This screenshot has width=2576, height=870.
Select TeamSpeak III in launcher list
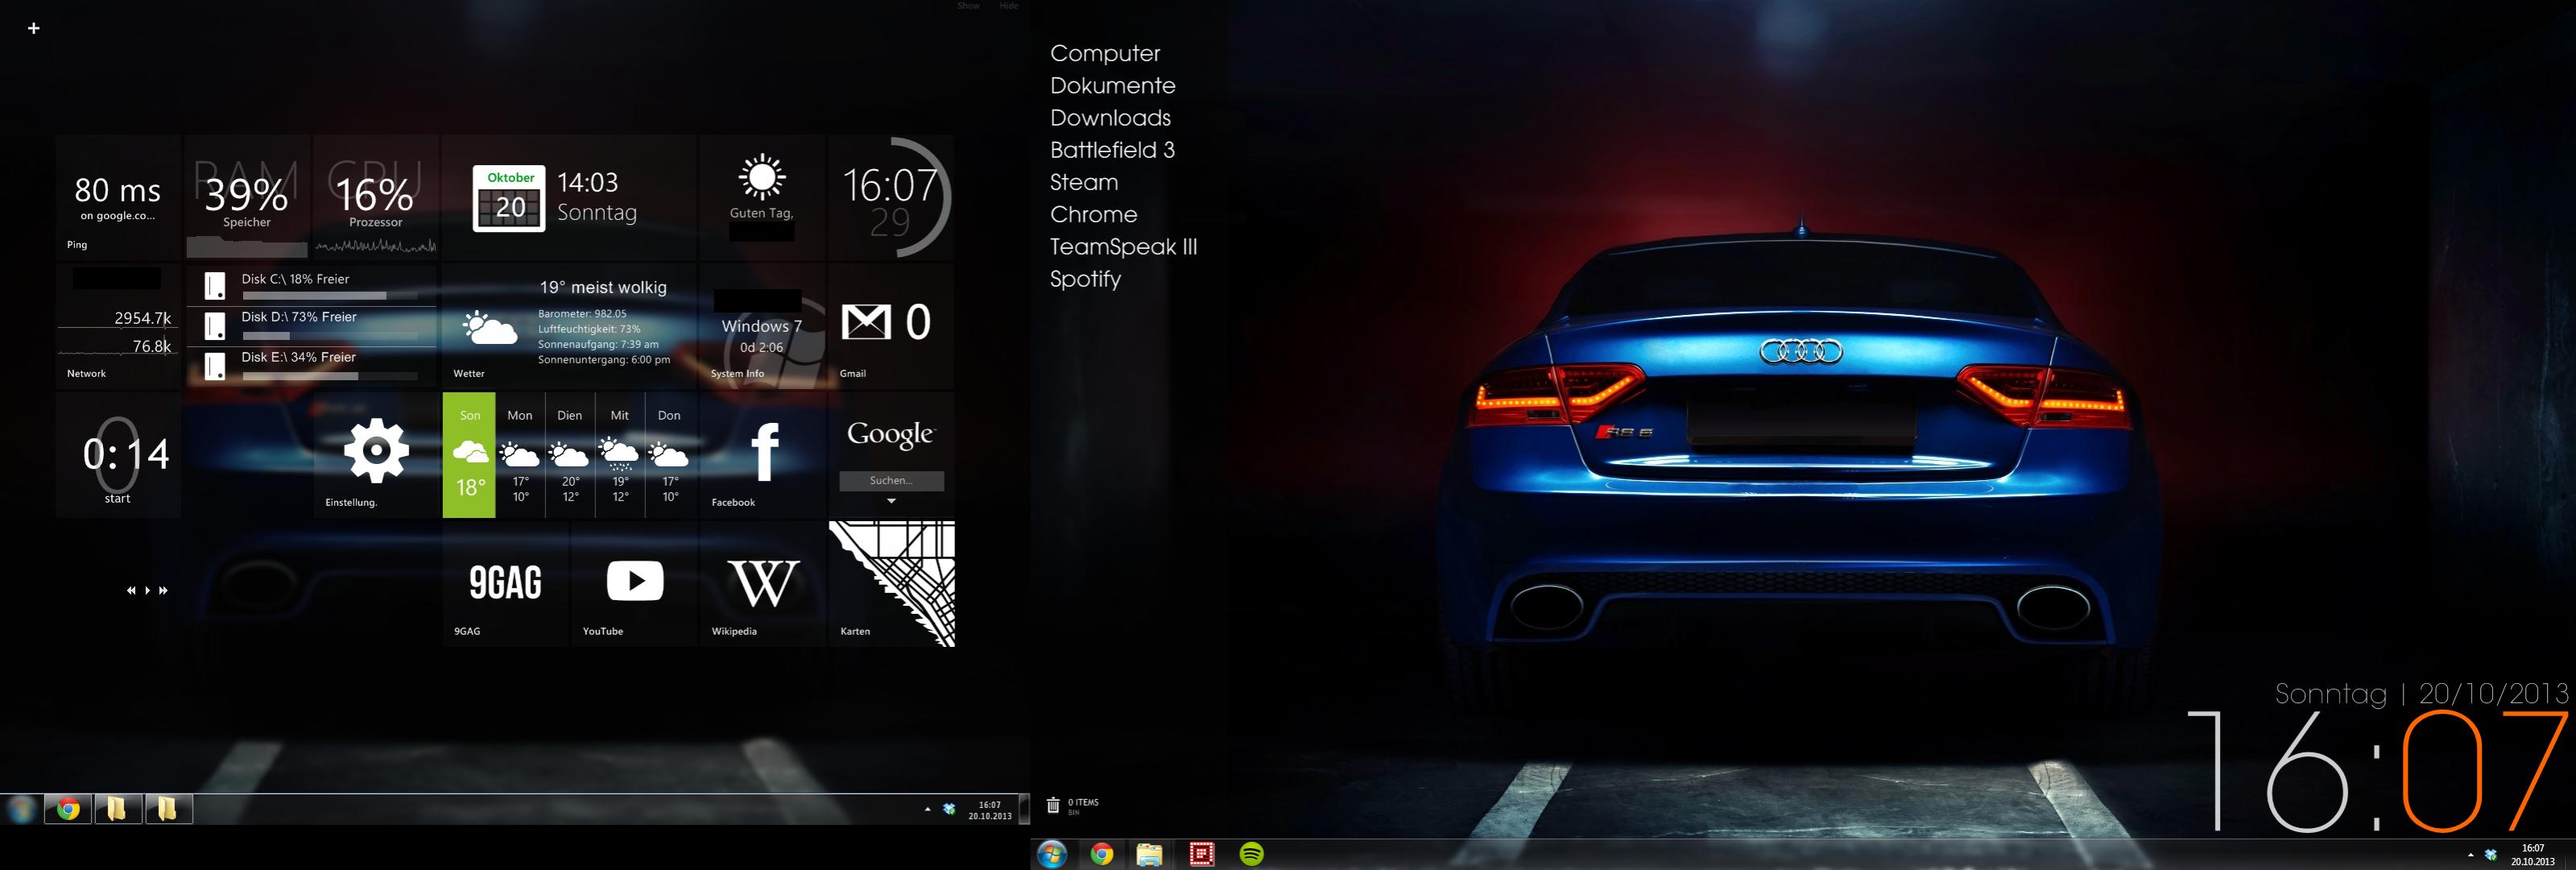(x=1123, y=247)
